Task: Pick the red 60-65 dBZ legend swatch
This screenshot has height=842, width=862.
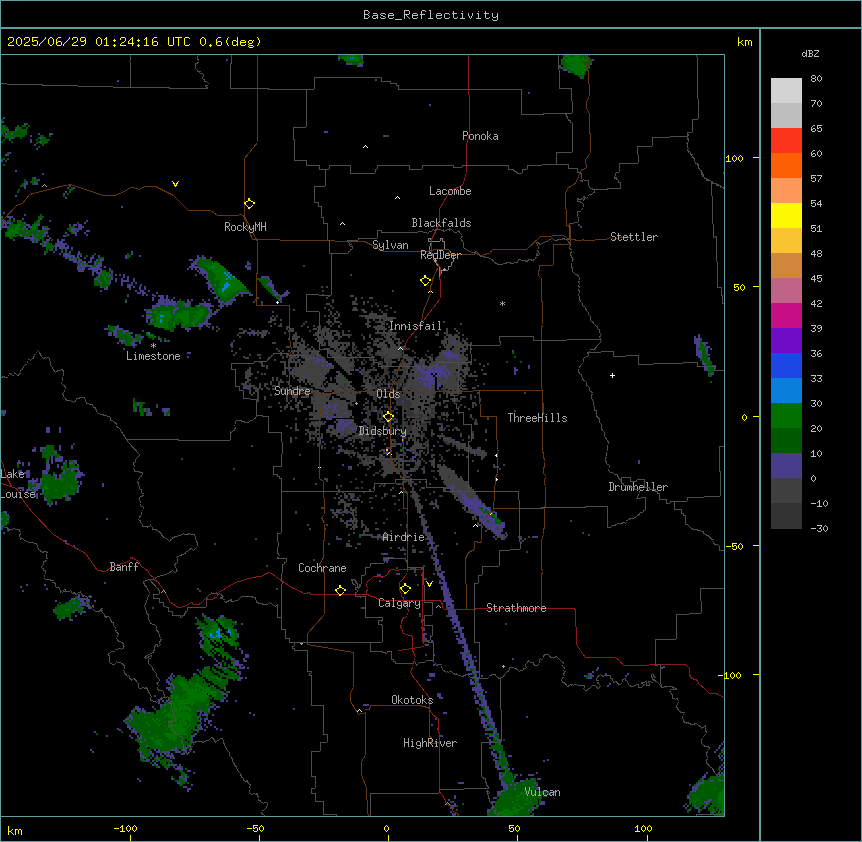Action: (786, 140)
